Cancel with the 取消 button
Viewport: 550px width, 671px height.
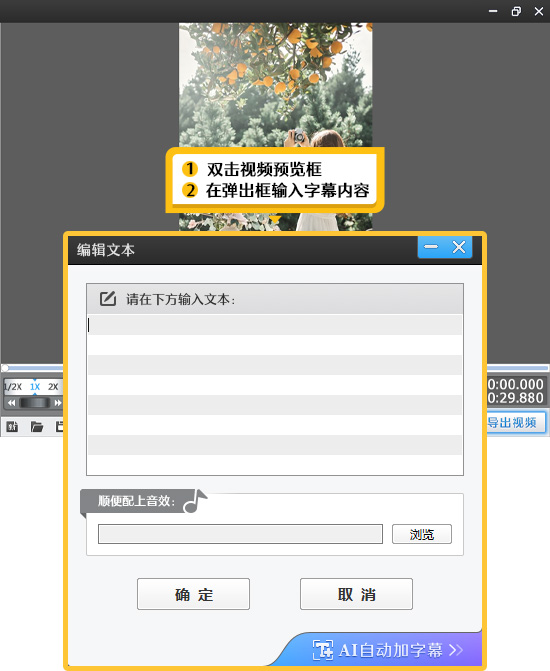pyautogui.click(x=356, y=594)
